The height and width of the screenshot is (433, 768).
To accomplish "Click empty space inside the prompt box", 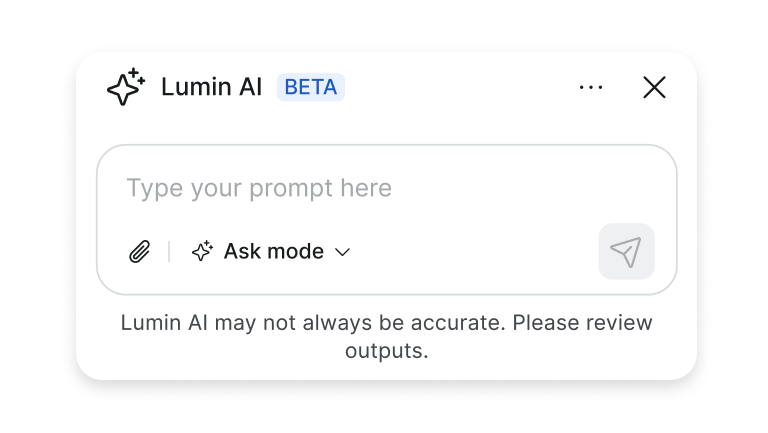I will (480, 250).
